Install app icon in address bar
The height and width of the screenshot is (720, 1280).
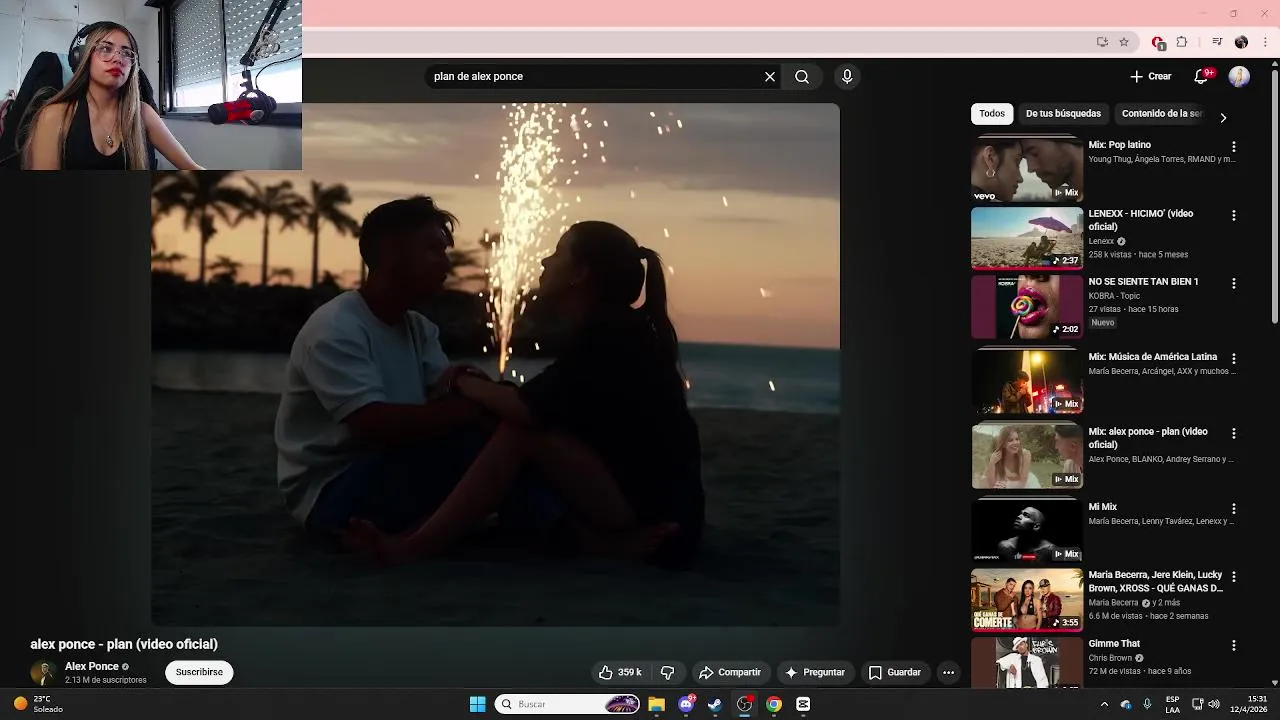tap(1102, 42)
